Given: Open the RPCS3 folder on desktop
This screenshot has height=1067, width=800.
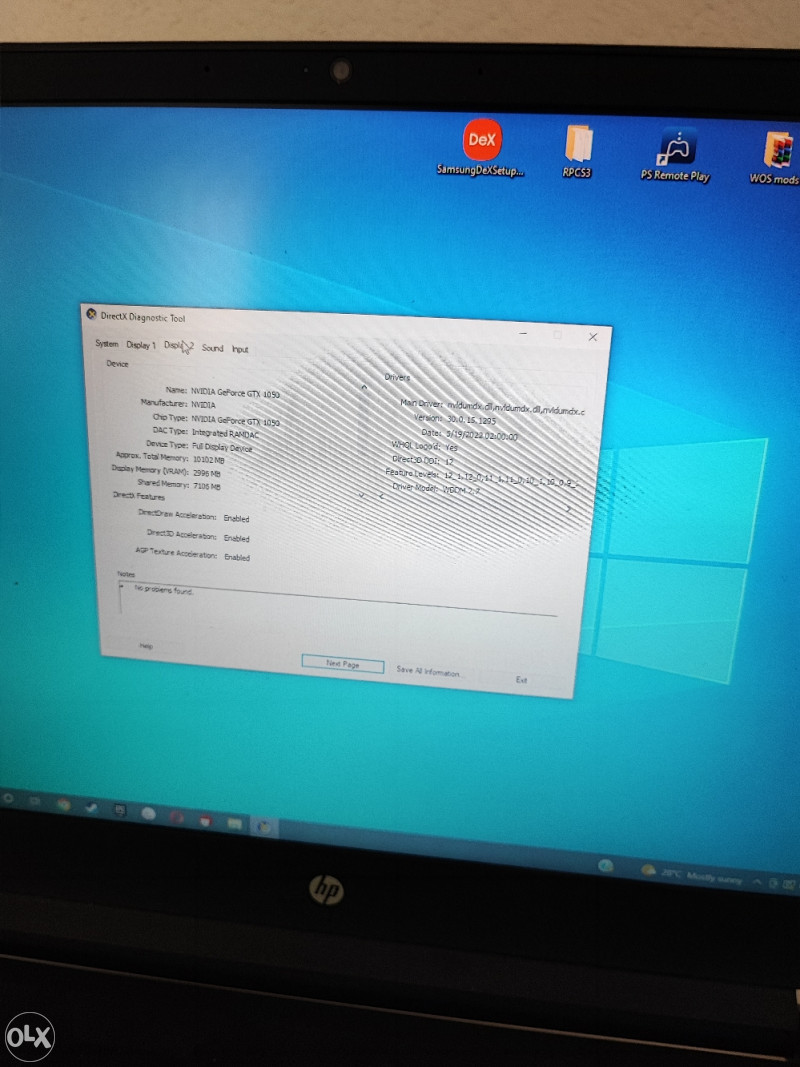Looking at the screenshot, I should click(578, 151).
